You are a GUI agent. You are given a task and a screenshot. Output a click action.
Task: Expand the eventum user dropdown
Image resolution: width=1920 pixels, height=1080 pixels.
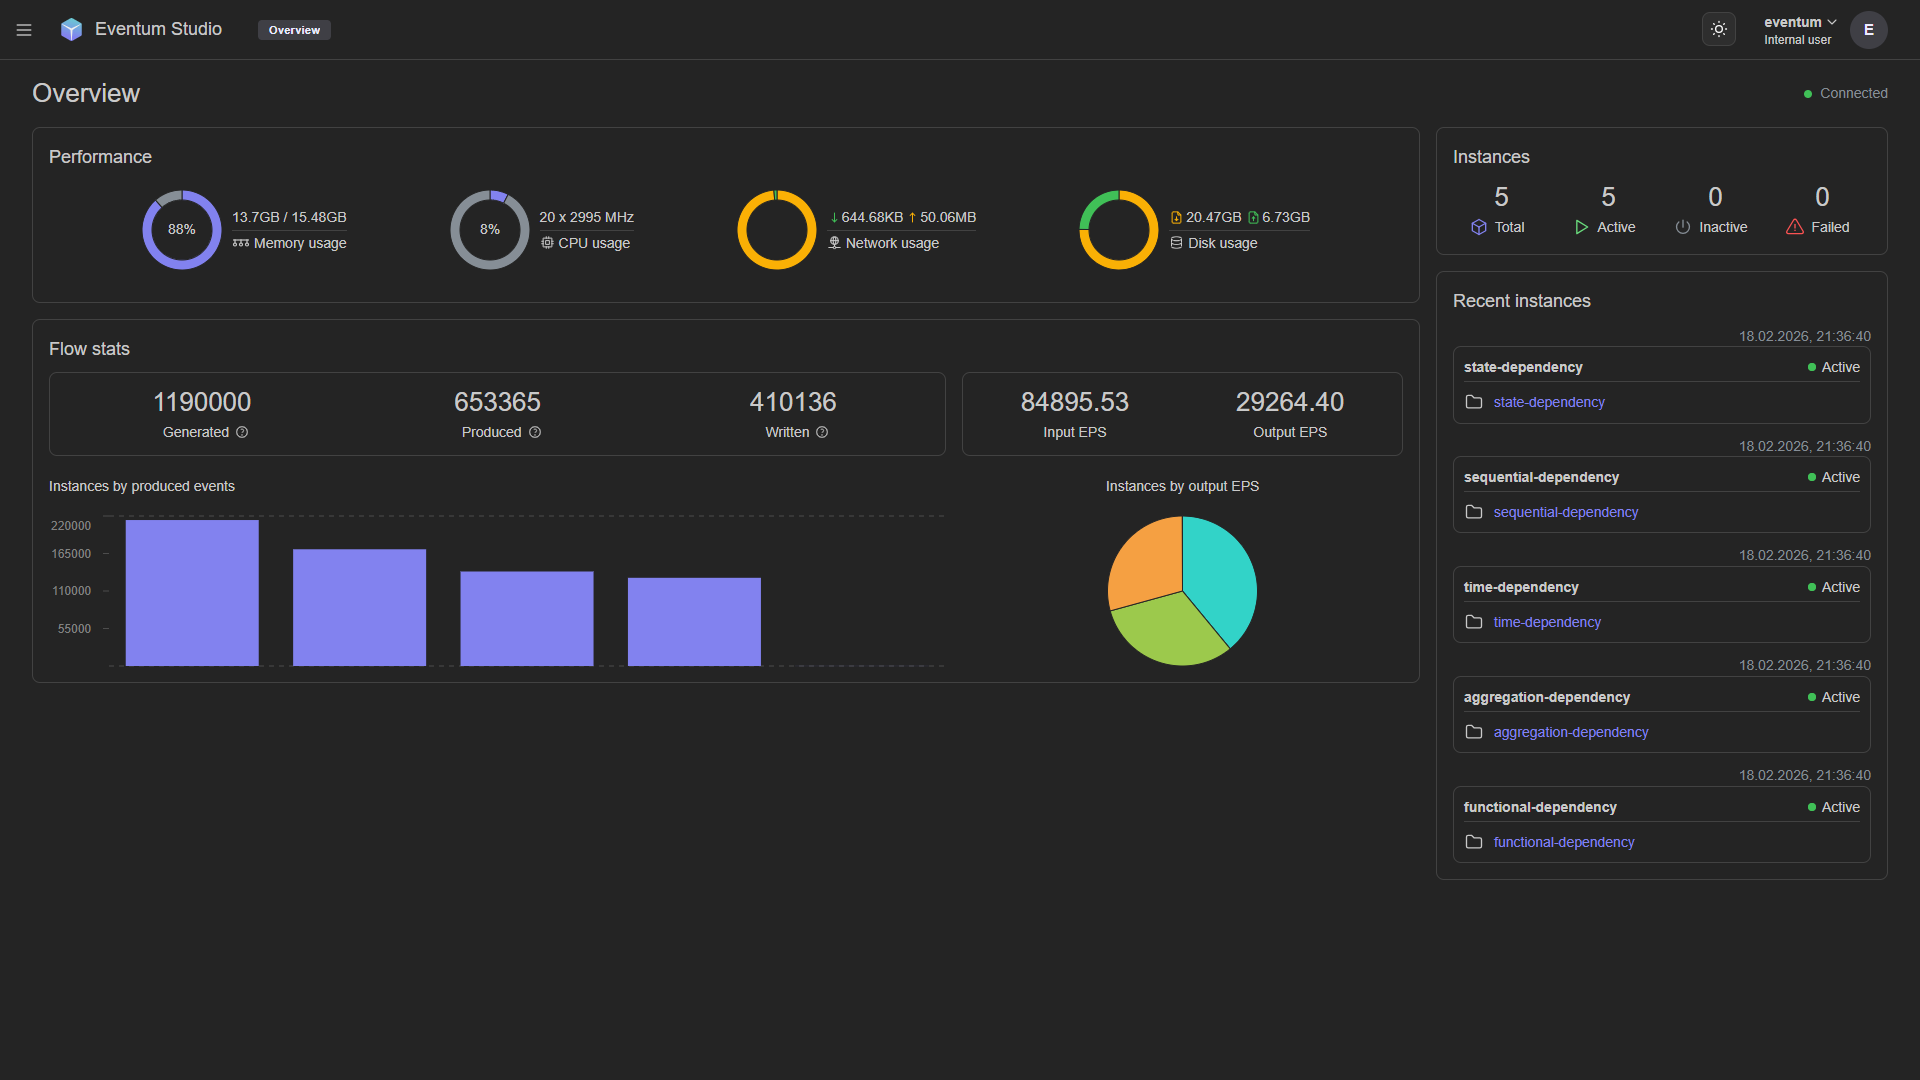1799,23
